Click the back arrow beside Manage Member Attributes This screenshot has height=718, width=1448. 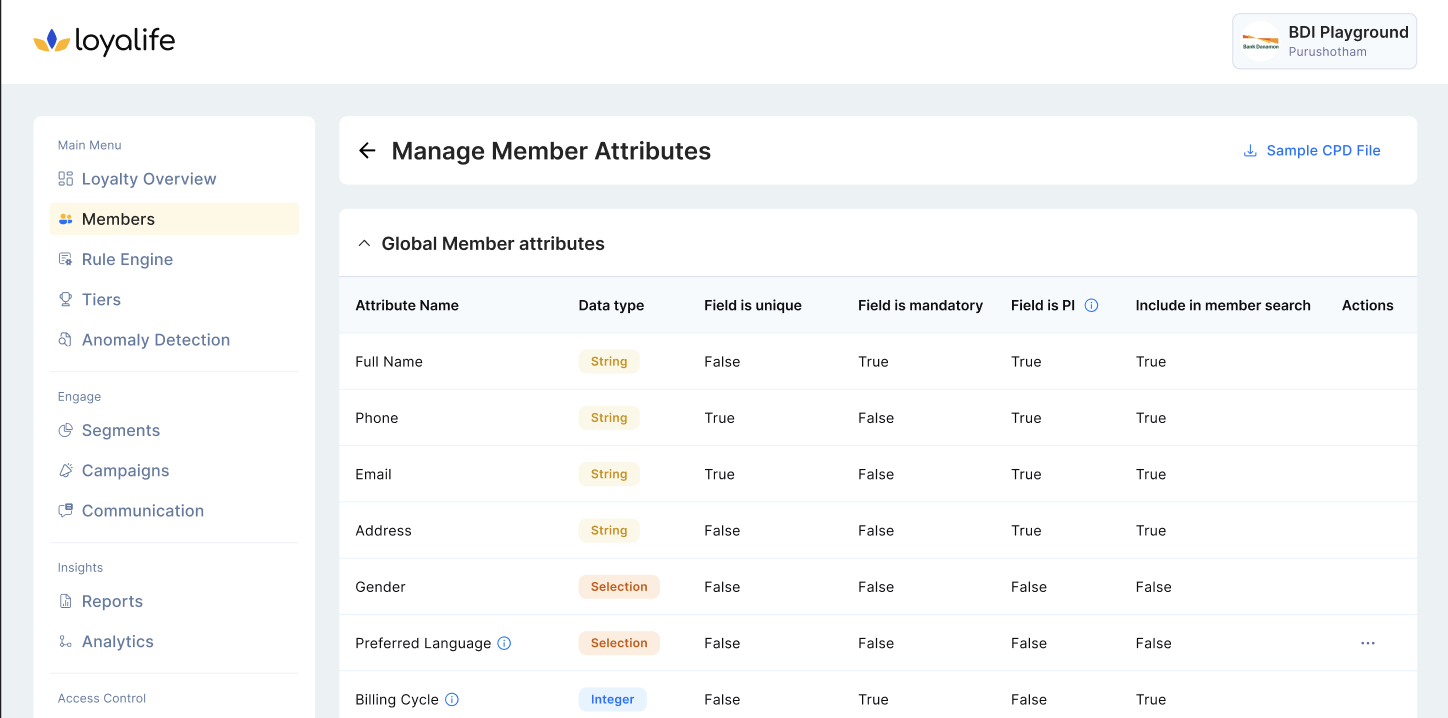(x=367, y=151)
